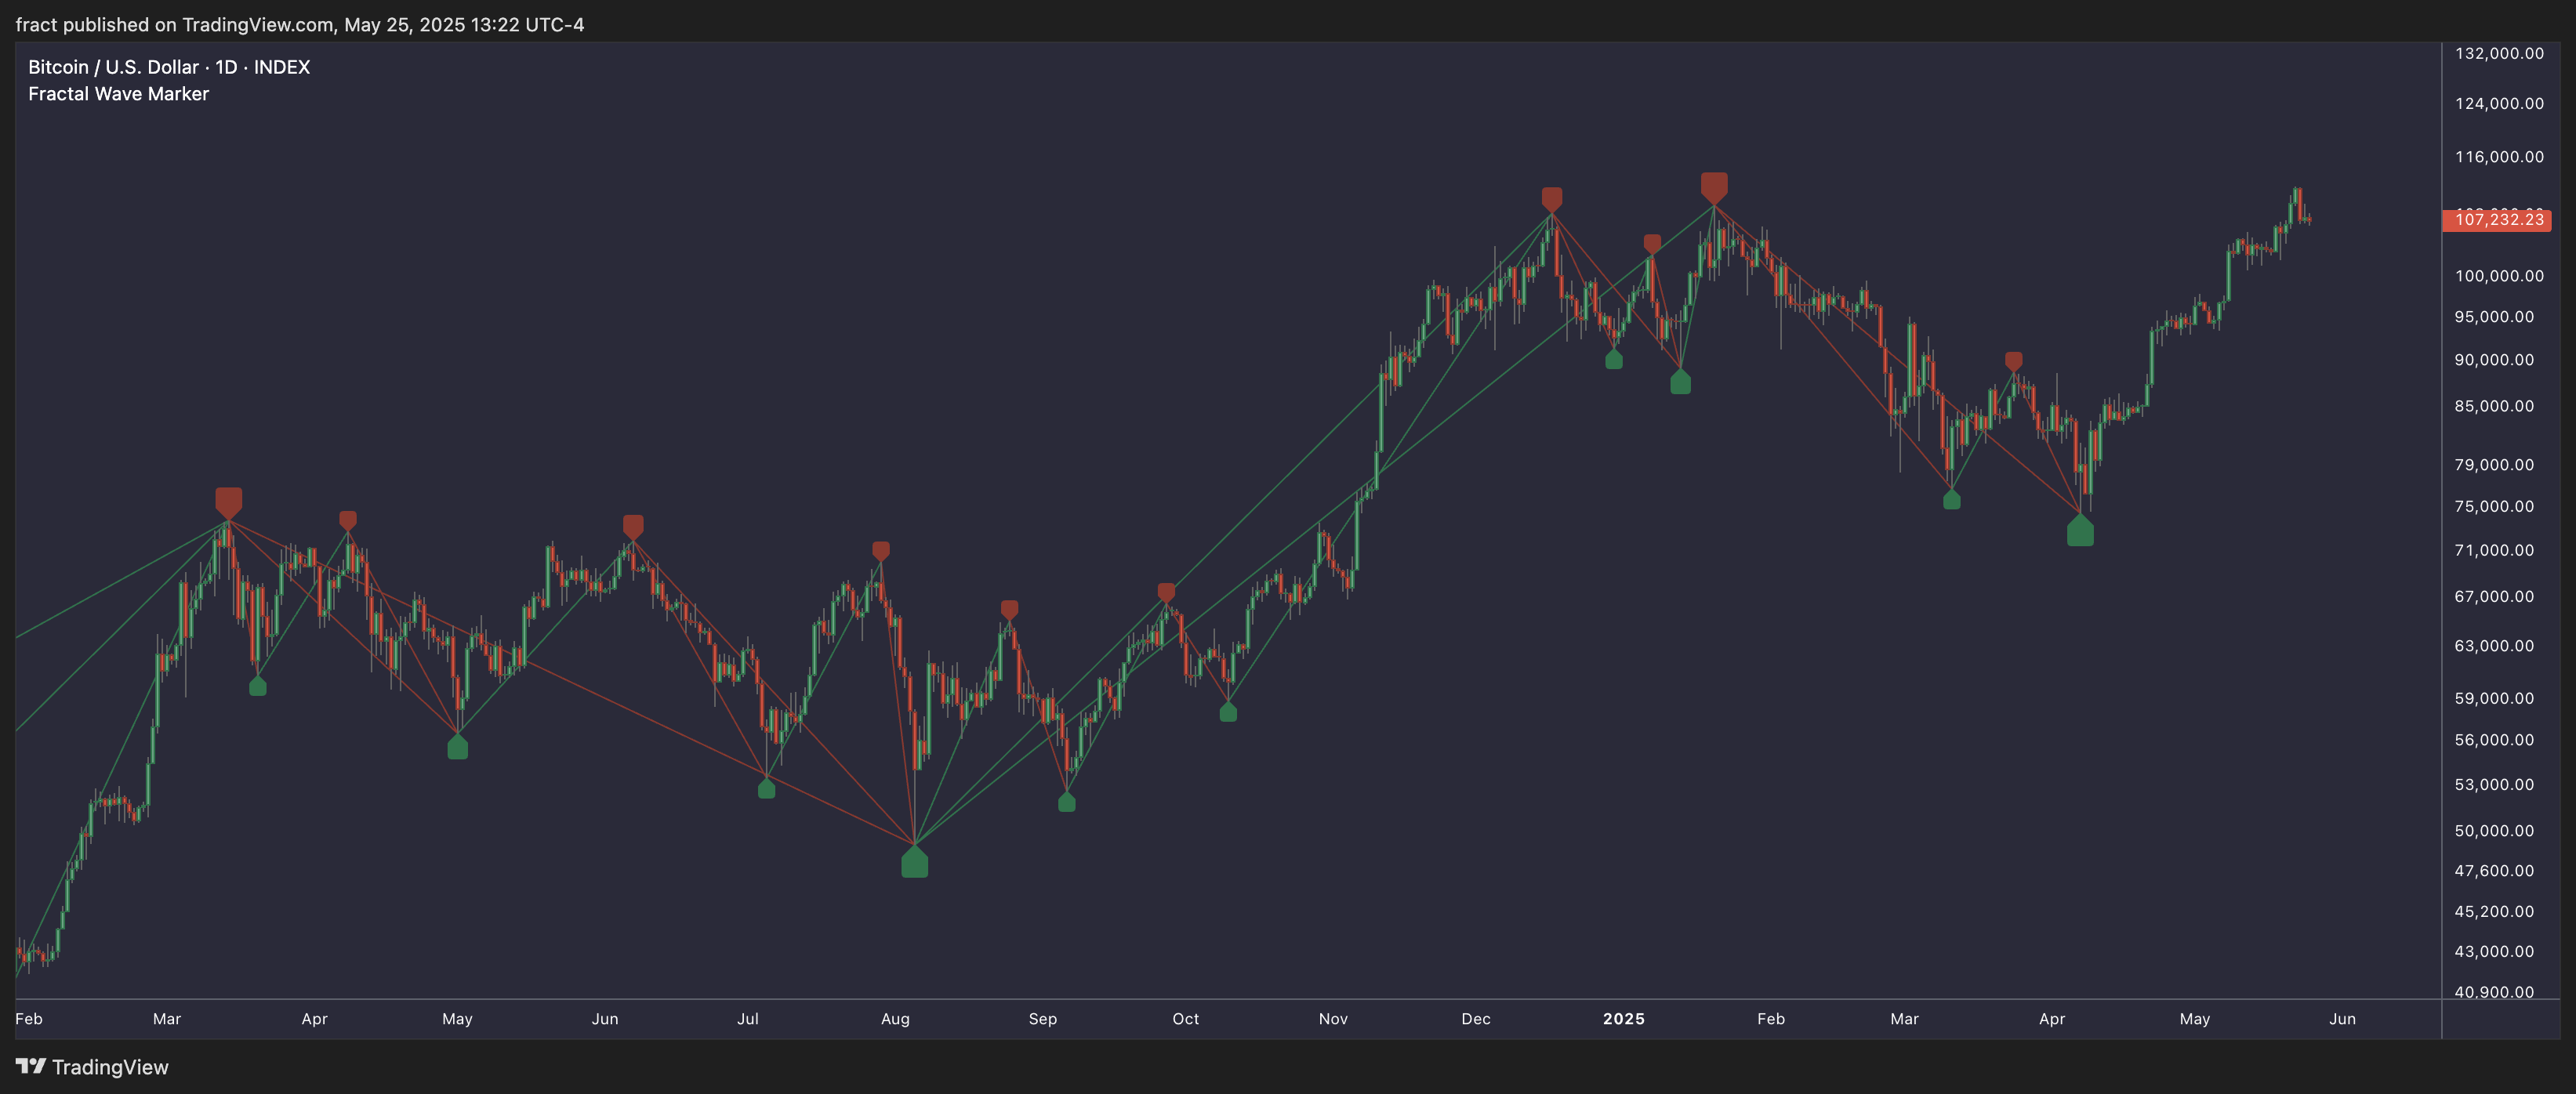Click the green low marker at the May 2024 bottom

pos(457,746)
